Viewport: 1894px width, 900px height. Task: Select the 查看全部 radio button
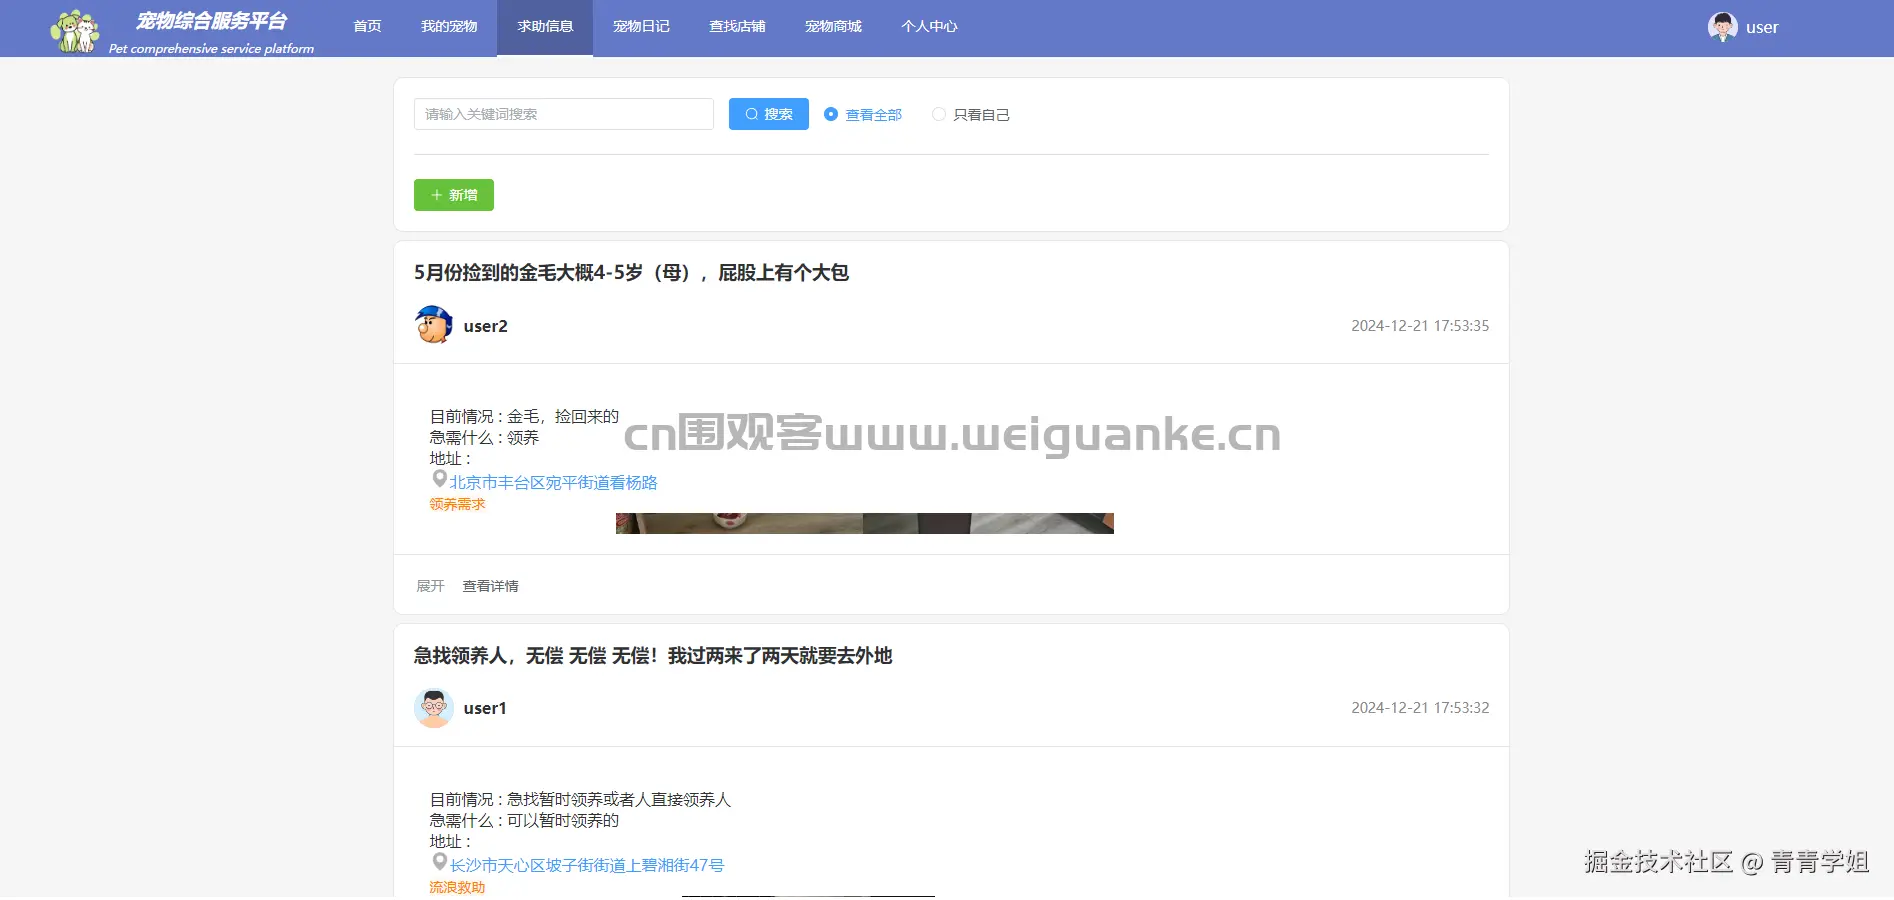click(830, 114)
